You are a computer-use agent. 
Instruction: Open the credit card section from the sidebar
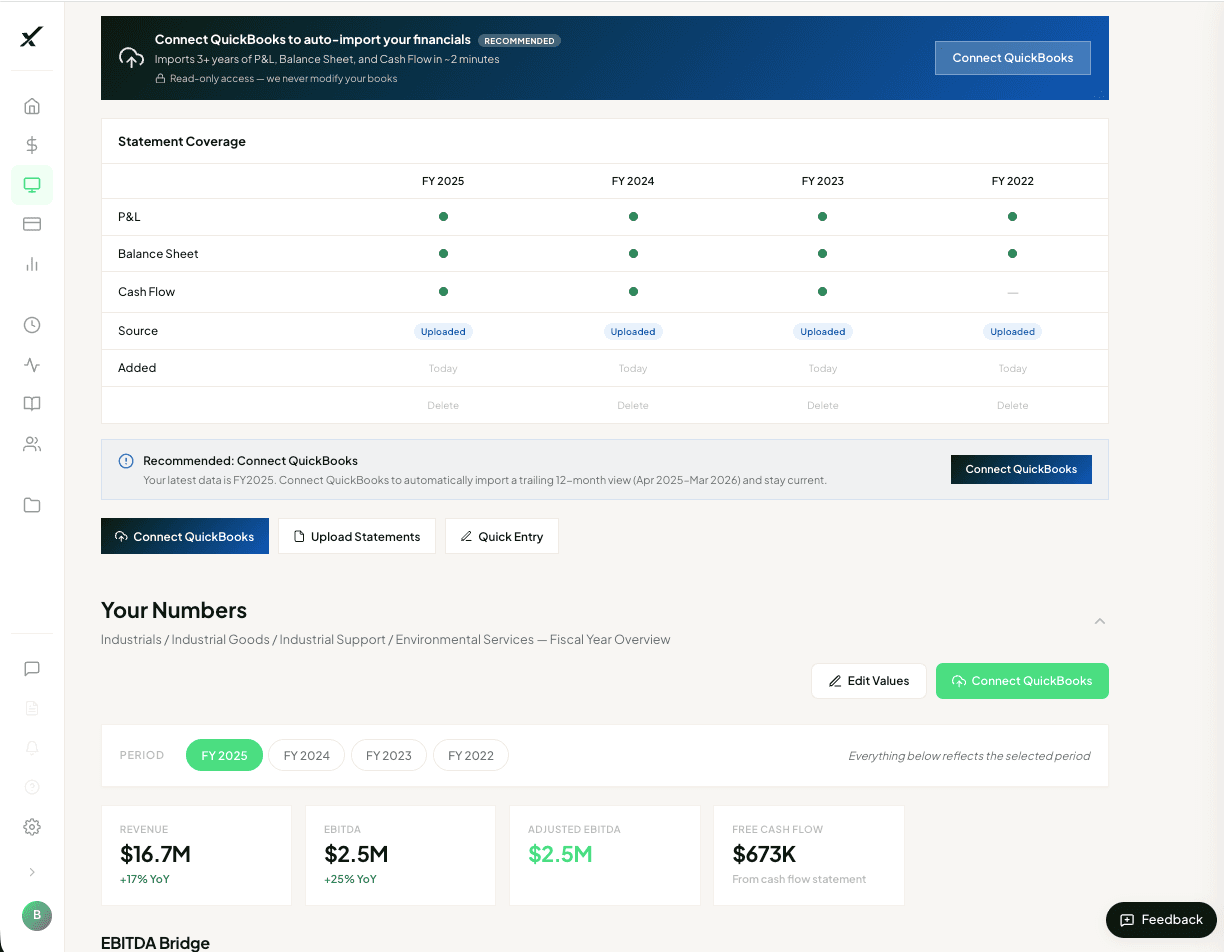point(31,224)
